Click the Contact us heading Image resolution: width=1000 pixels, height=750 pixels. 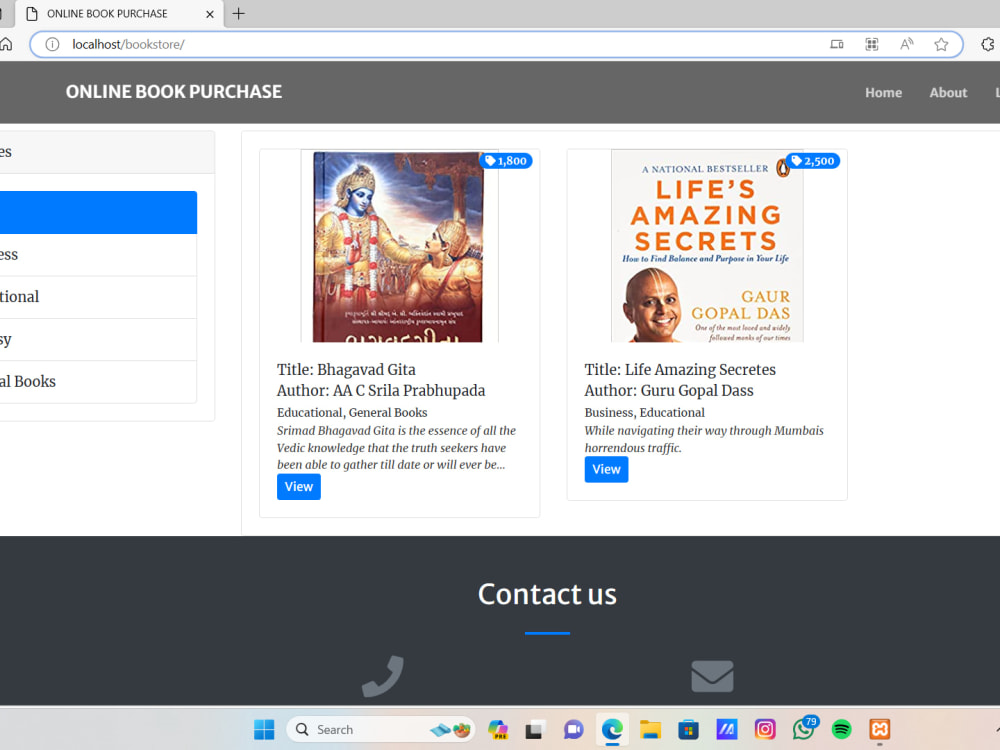pos(547,594)
